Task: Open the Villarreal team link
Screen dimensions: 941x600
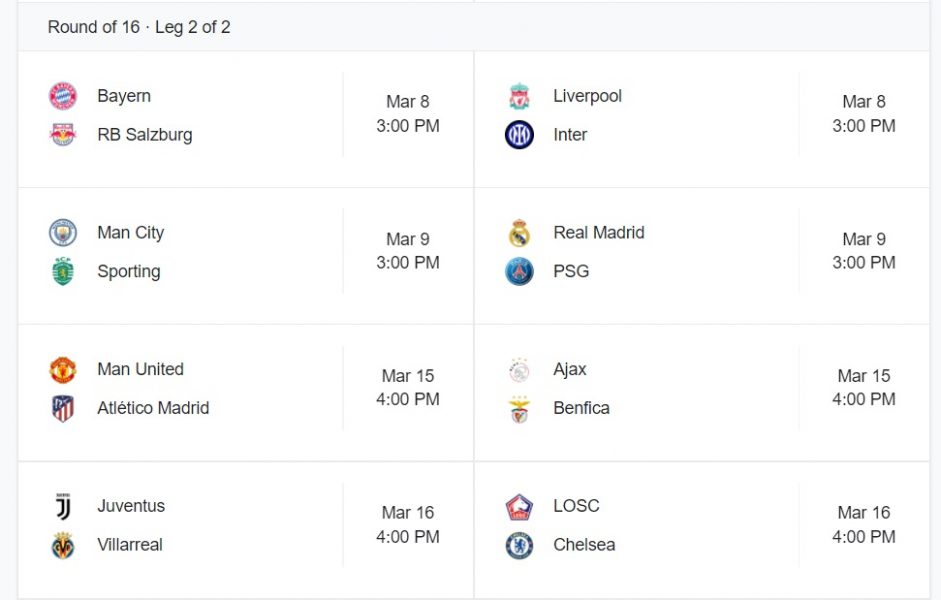Action: (130, 545)
